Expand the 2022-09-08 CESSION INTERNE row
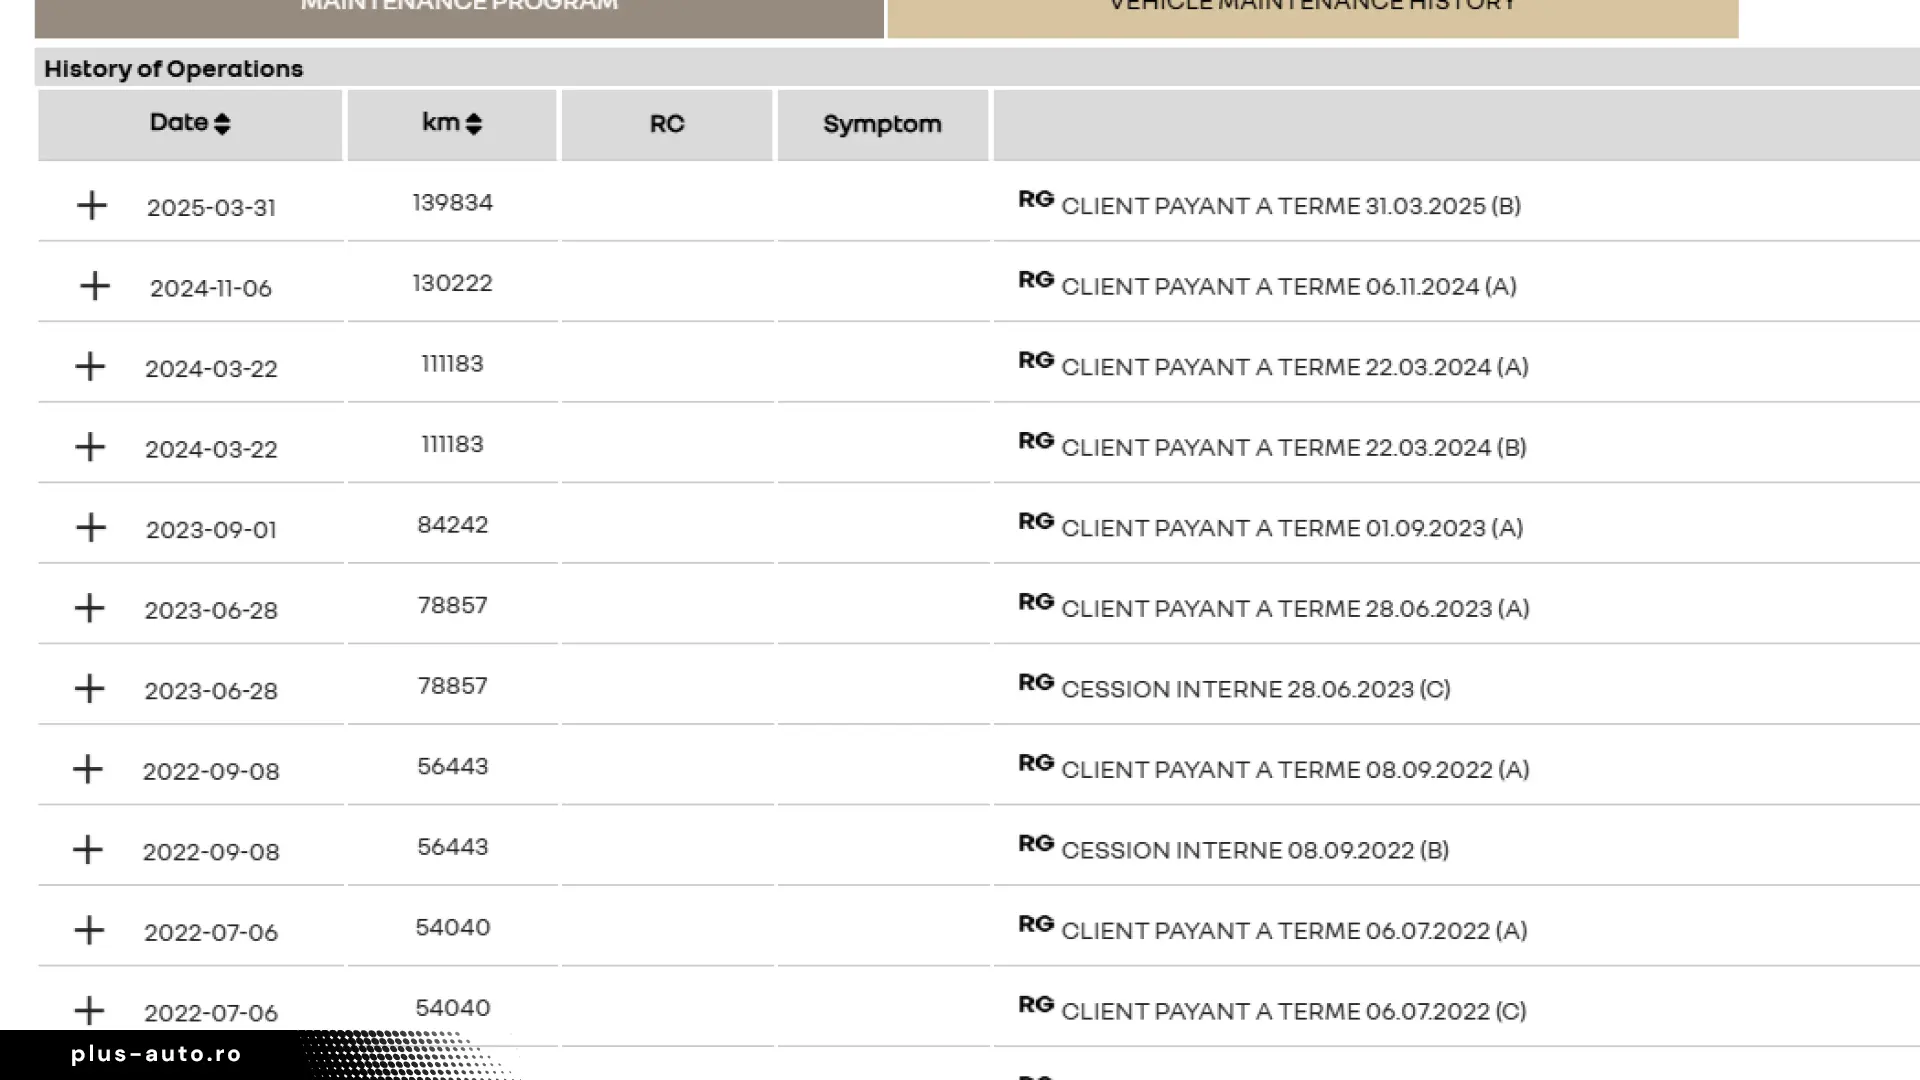This screenshot has height=1080, width=1920. [x=87, y=849]
